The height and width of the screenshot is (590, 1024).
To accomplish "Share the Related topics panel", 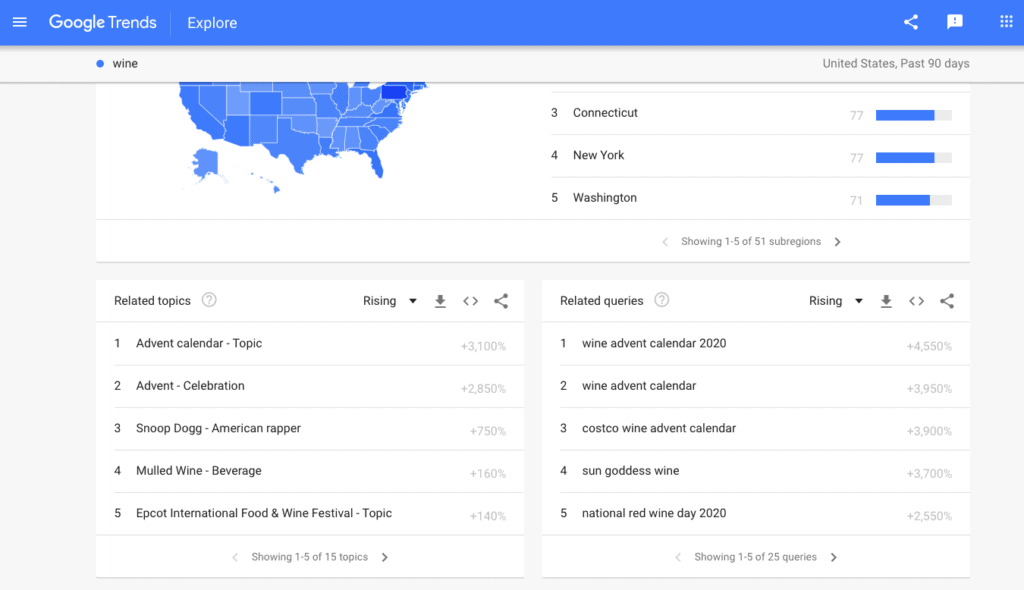I will coord(501,300).
